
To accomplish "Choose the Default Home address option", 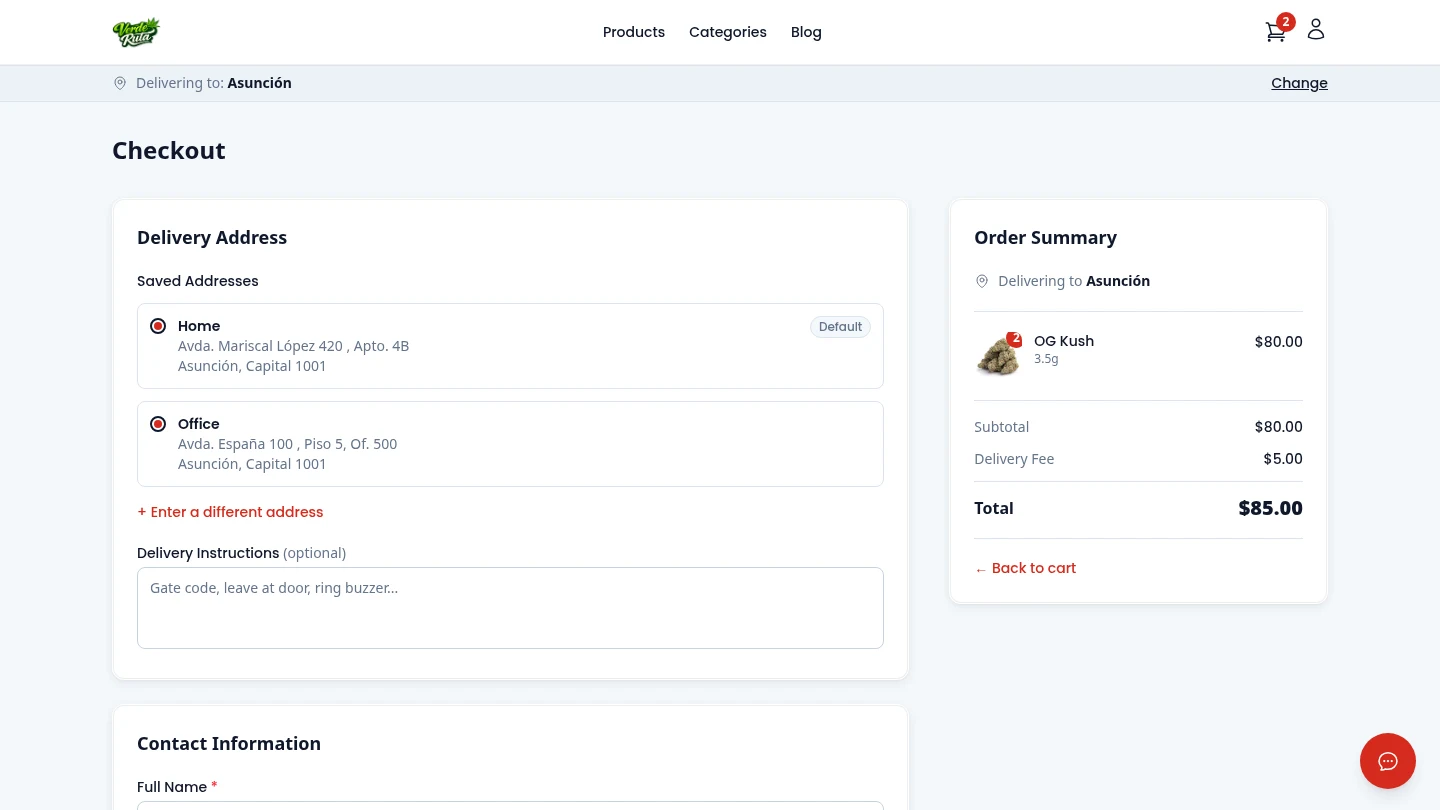I will (158, 326).
